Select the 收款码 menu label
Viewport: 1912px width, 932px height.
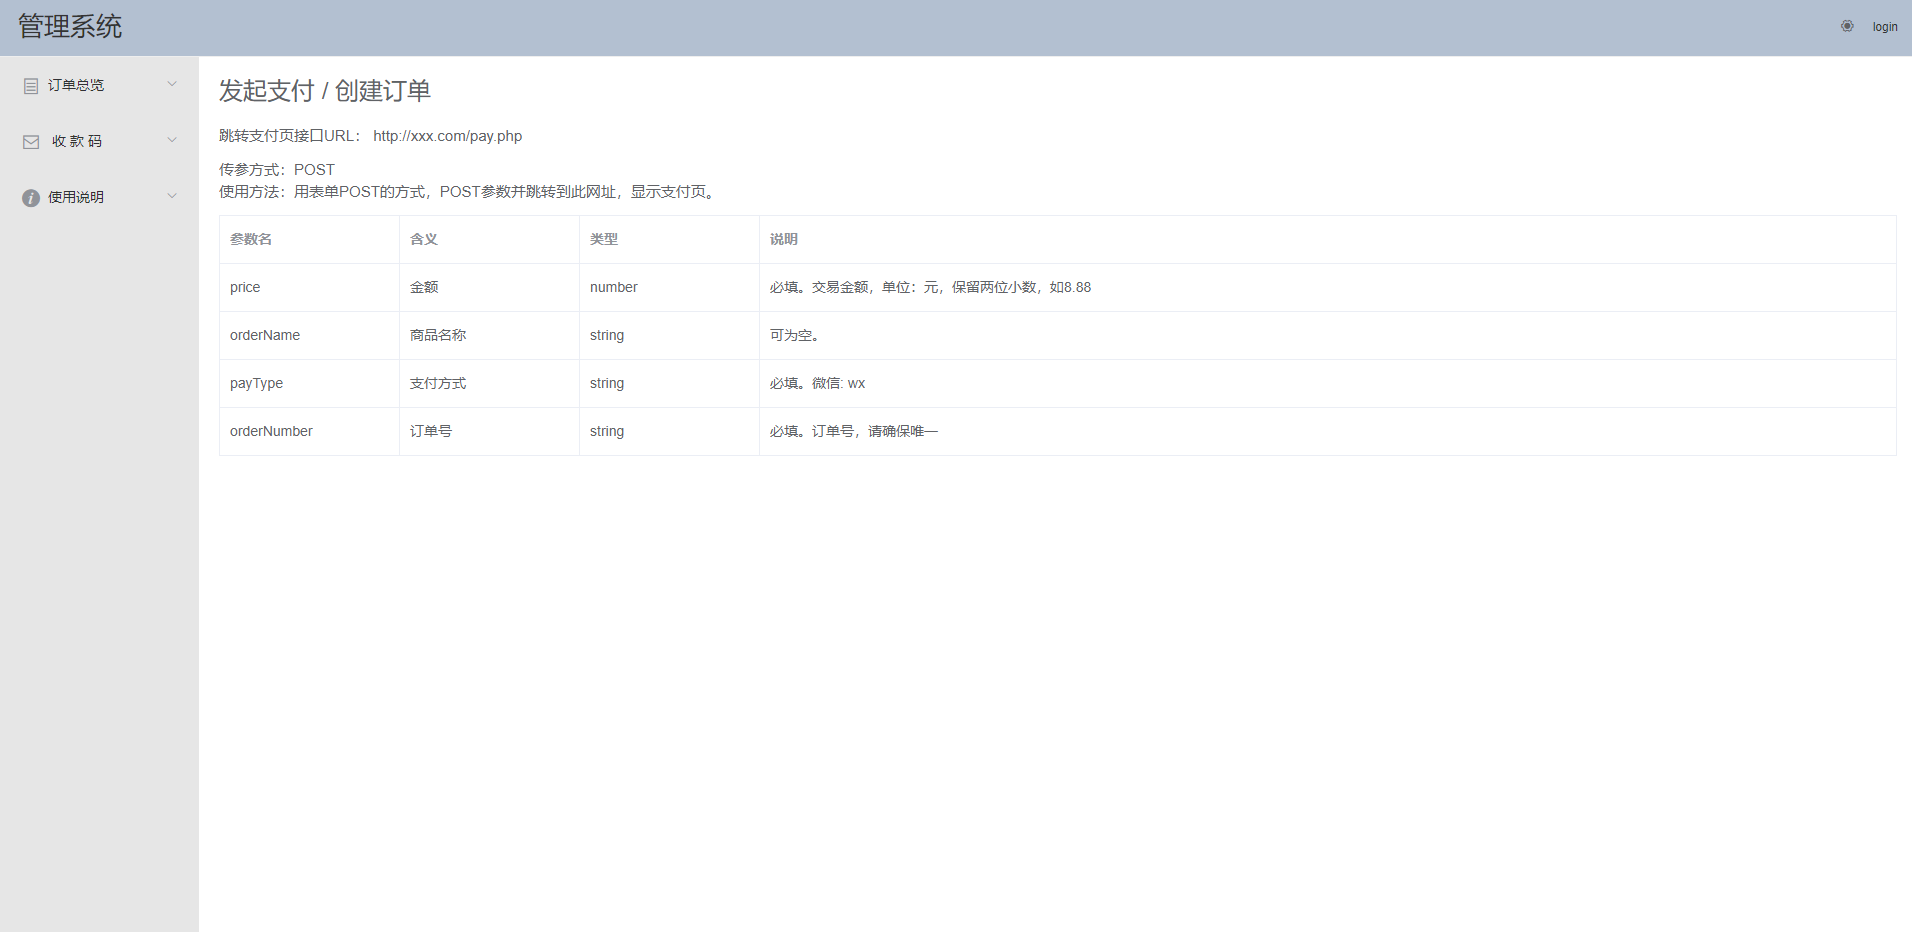click(77, 142)
